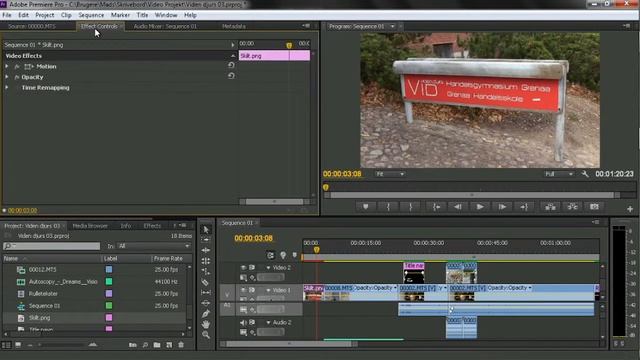Collapse the Video 1 track

tap(268, 290)
